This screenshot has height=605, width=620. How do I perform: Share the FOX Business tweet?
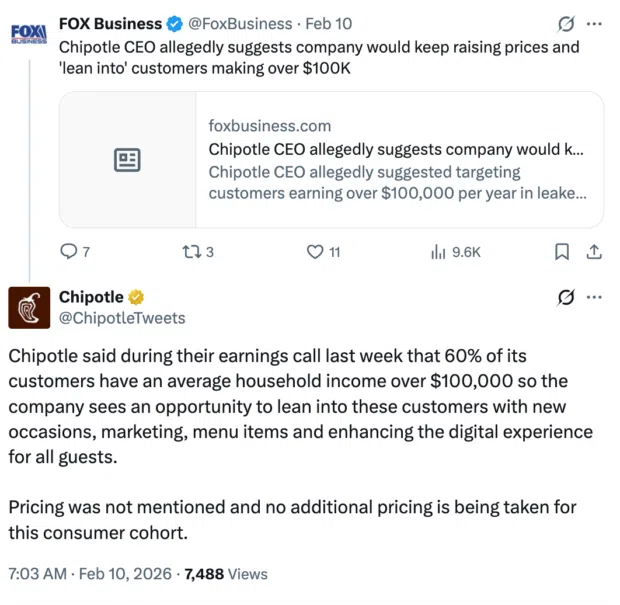tap(593, 252)
